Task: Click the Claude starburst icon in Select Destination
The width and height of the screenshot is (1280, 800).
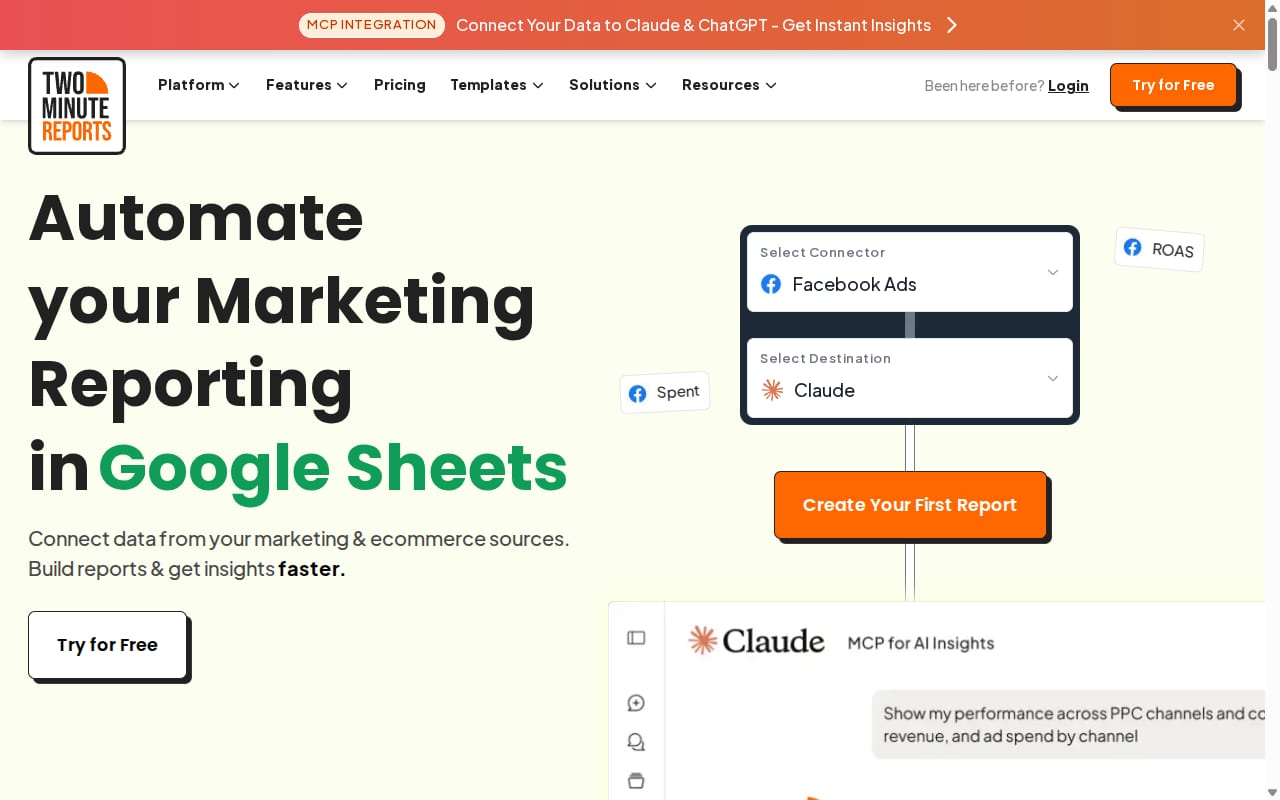Action: pos(772,390)
